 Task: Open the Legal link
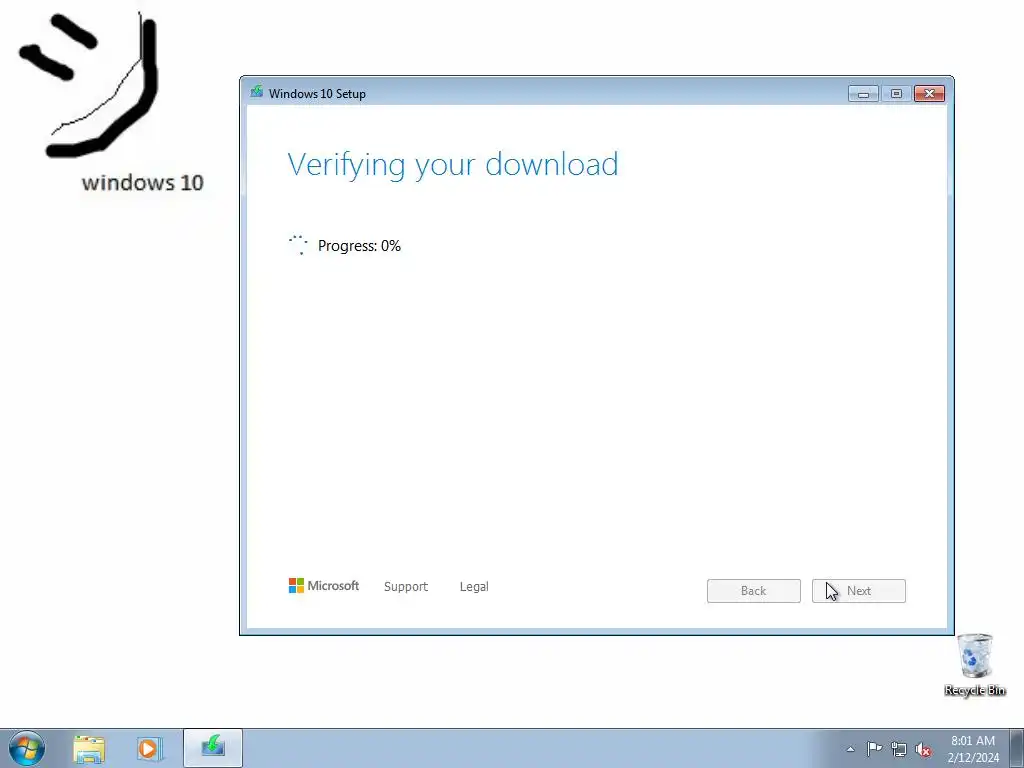coord(474,586)
